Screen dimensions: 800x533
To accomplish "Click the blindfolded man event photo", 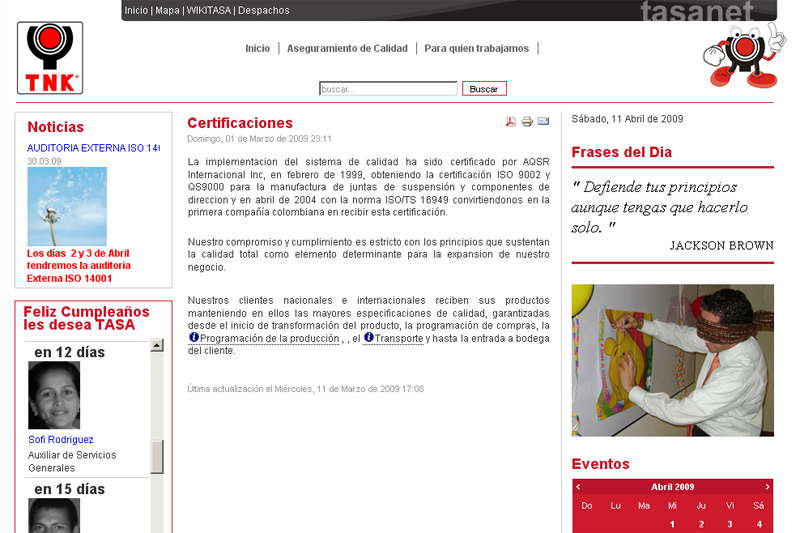I will [x=672, y=360].
